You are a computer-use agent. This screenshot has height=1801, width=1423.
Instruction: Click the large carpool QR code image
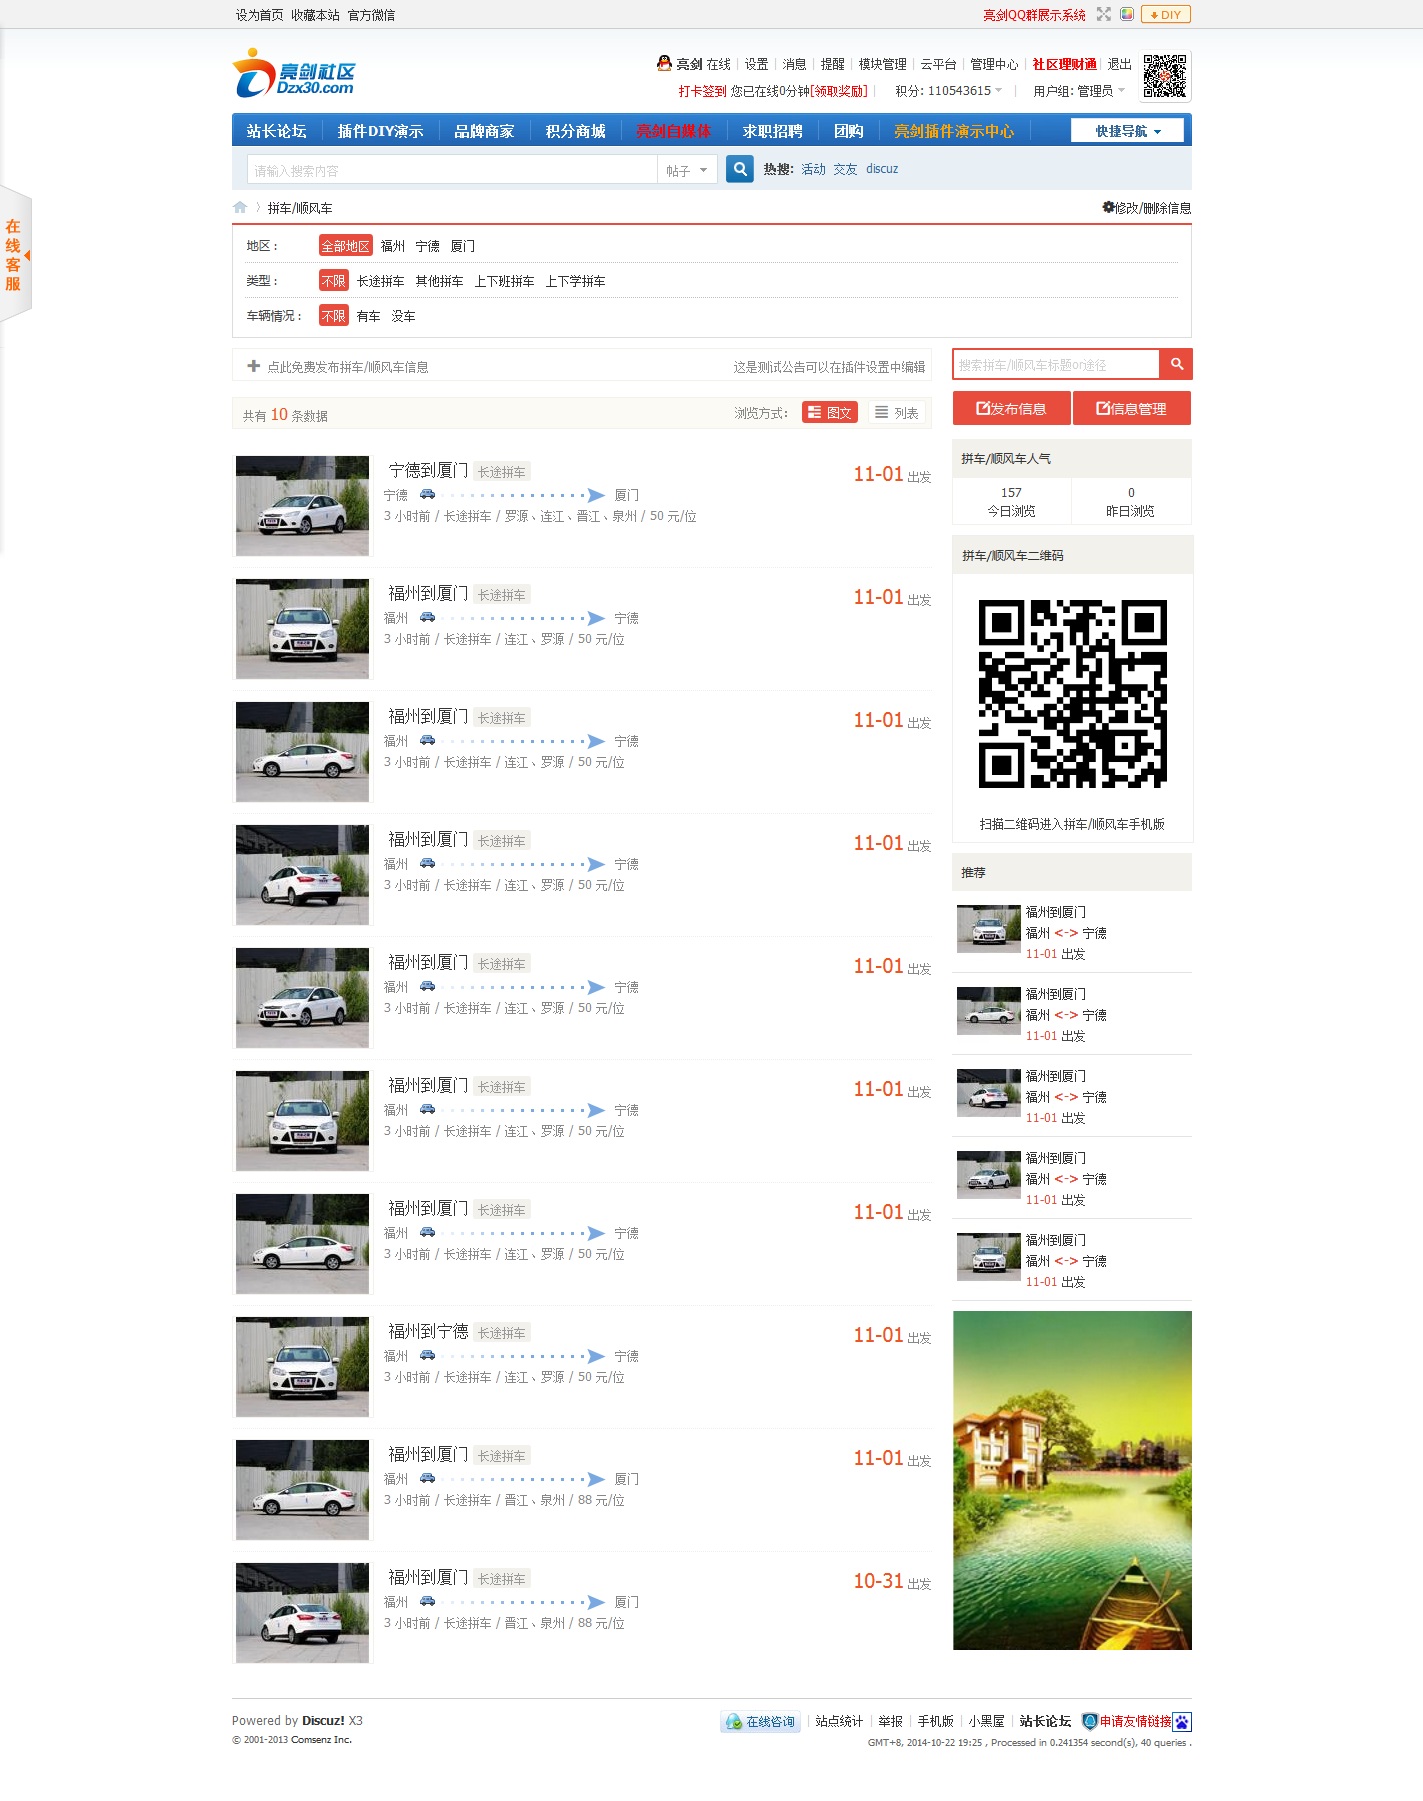[x=1073, y=694]
